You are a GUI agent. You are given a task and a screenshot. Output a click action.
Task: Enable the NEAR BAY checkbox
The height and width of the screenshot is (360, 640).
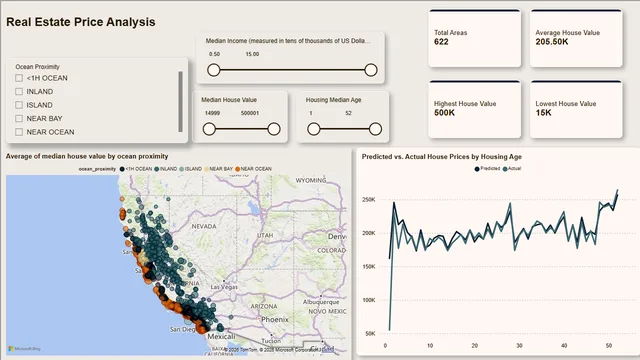(x=19, y=118)
